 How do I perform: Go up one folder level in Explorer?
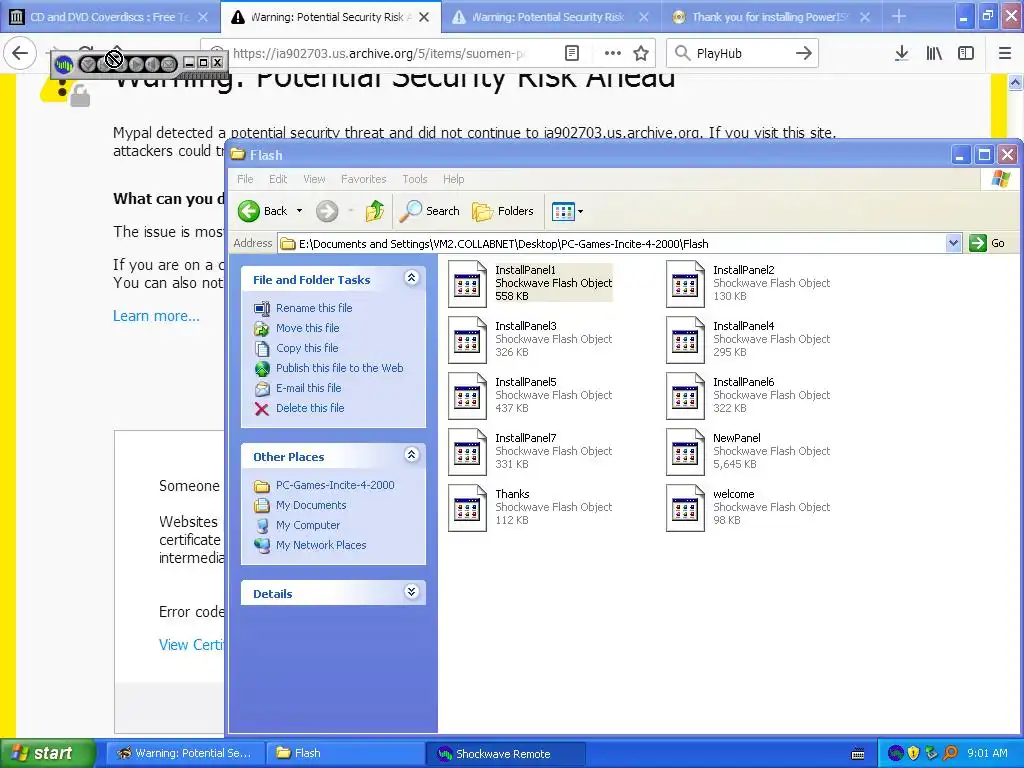pos(375,211)
